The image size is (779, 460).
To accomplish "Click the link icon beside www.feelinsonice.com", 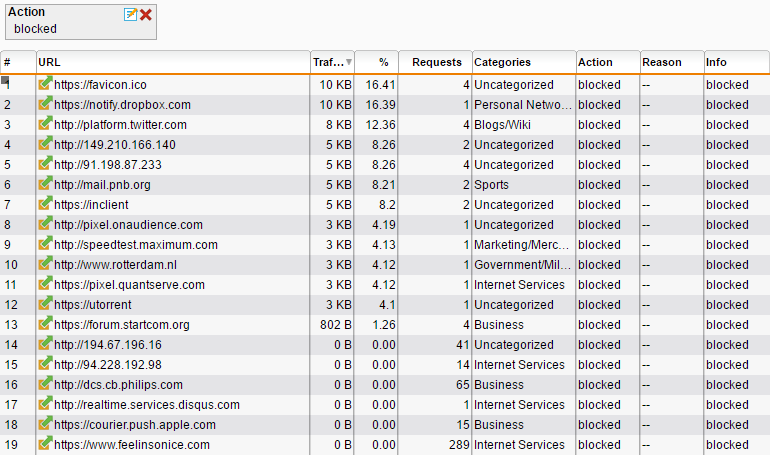I will [45, 444].
